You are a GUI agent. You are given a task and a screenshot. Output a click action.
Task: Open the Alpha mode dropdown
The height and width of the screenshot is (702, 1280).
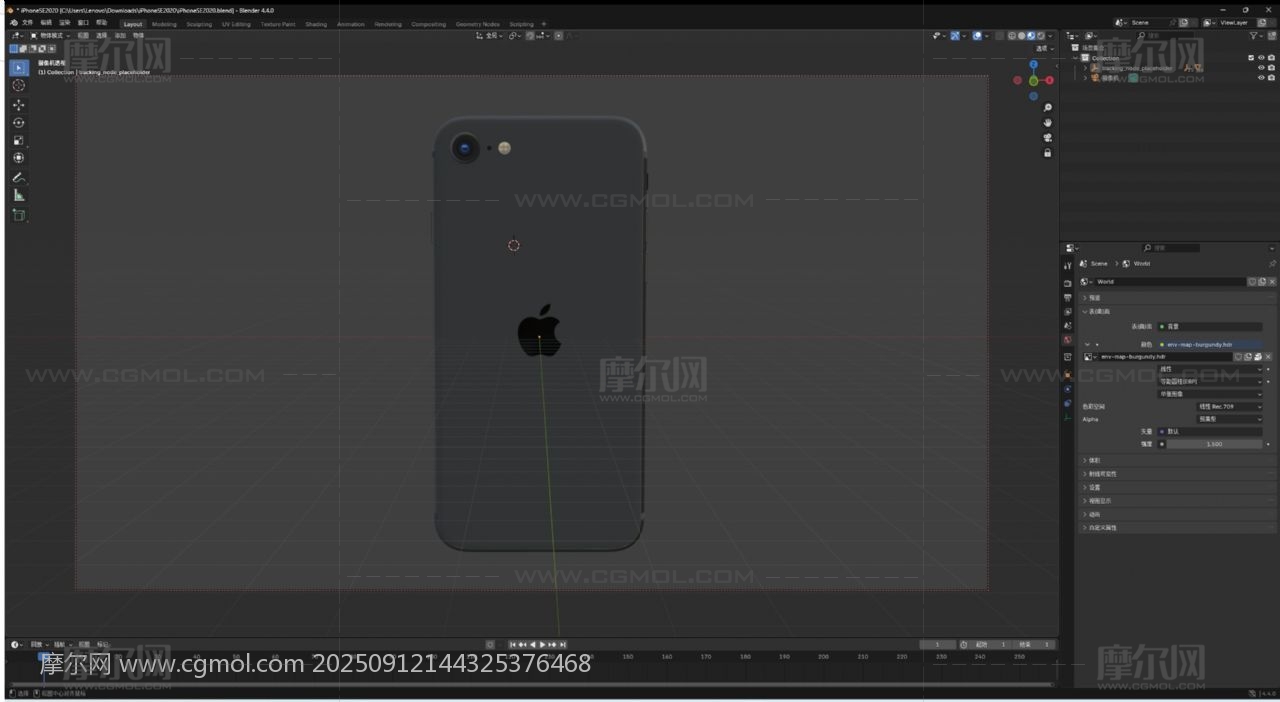tap(1230, 420)
